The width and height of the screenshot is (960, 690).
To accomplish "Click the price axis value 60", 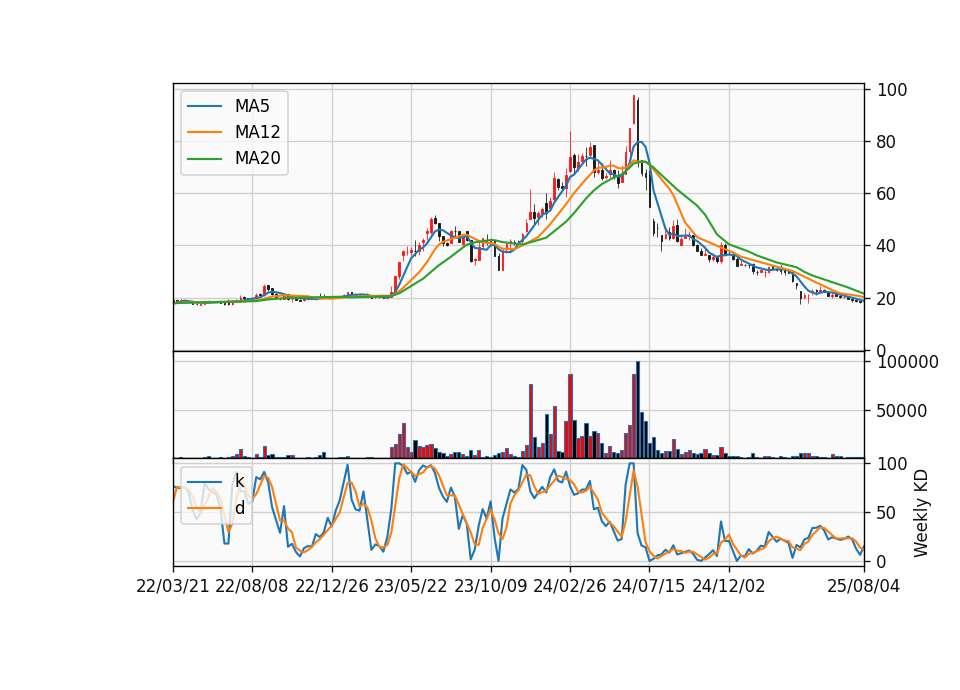I will (x=885, y=194).
